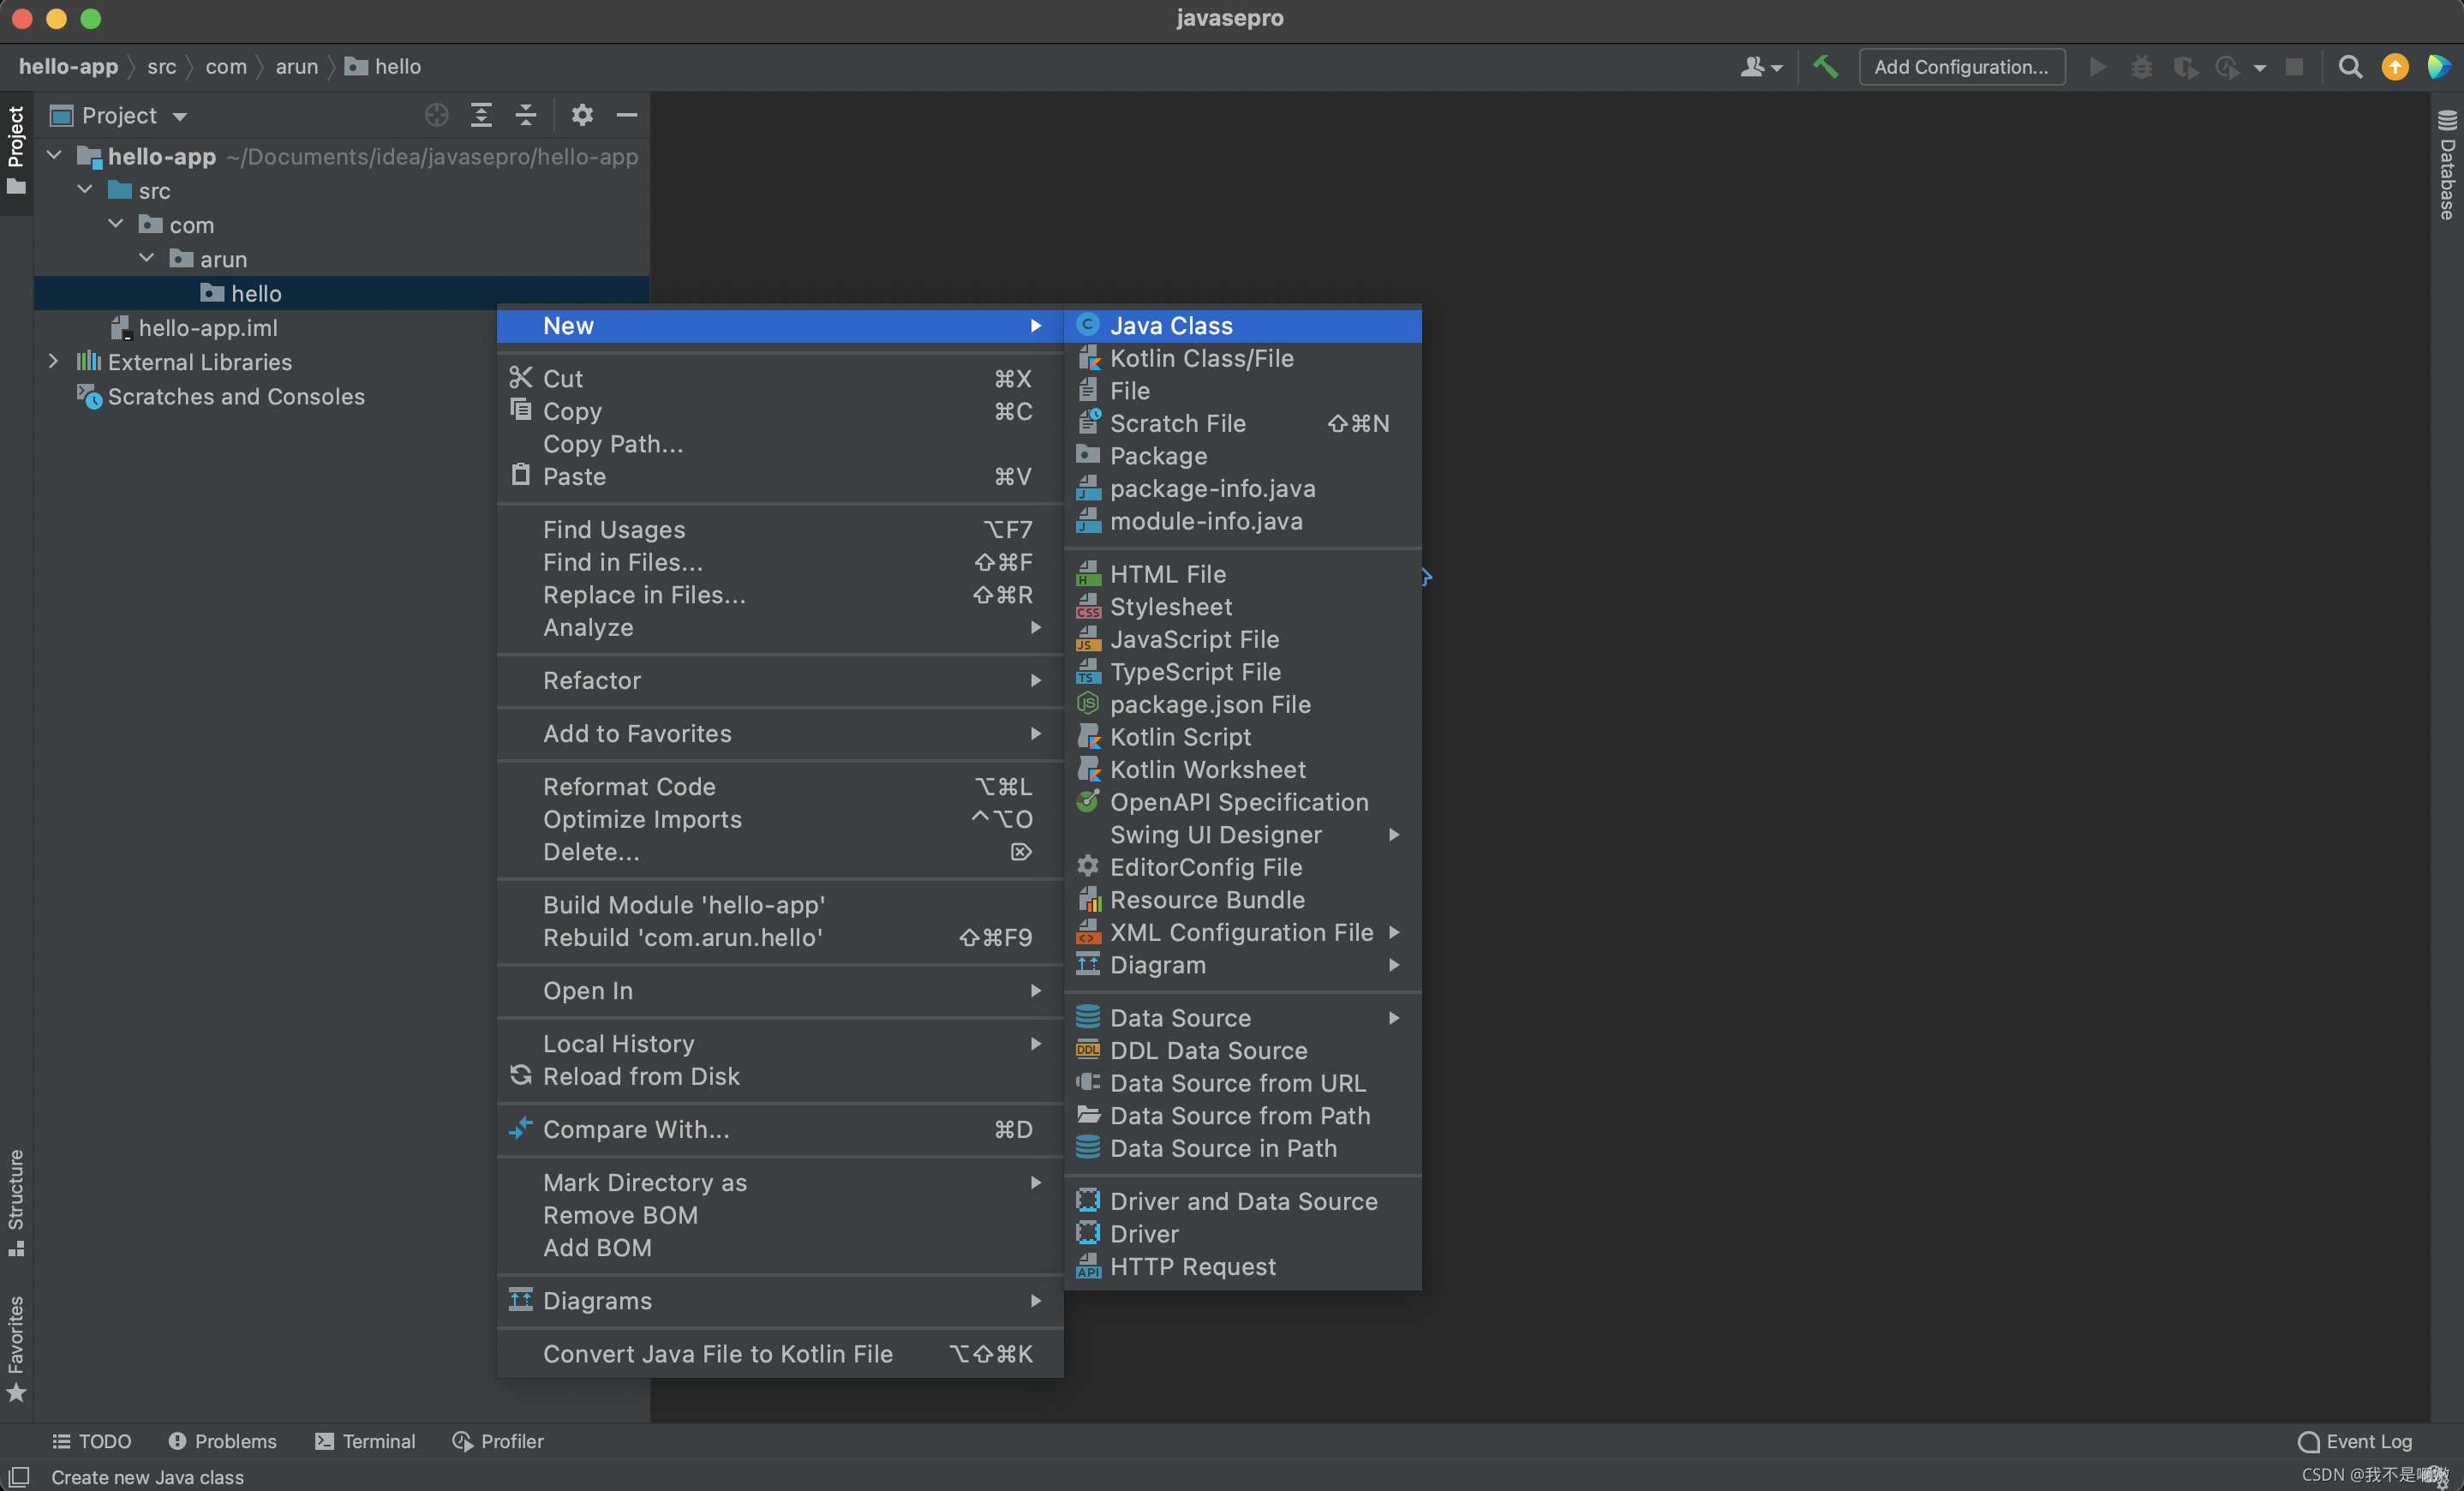The height and width of the screenshot is (1491, 2464).
Task: Choose Compare With... in context menu
Action: tap(779, 1129)
